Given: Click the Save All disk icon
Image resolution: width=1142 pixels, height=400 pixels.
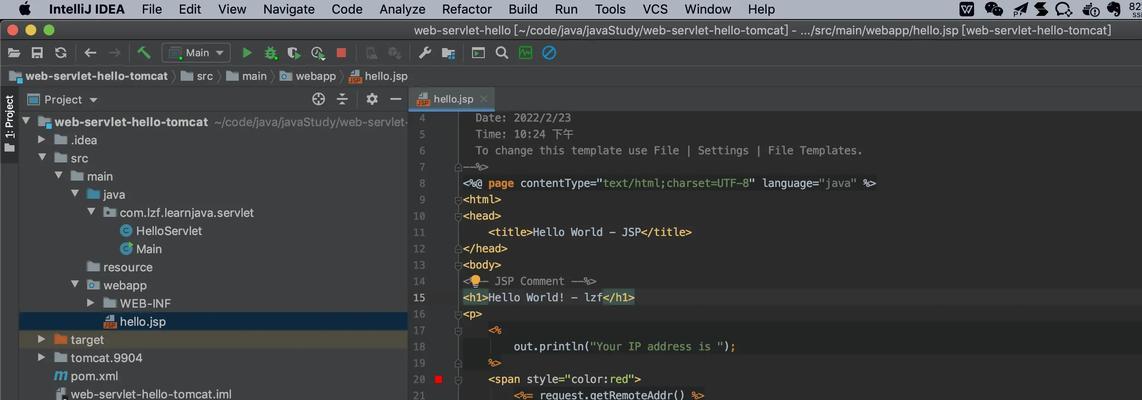Looking at the screenshot, I should [37, 52].
